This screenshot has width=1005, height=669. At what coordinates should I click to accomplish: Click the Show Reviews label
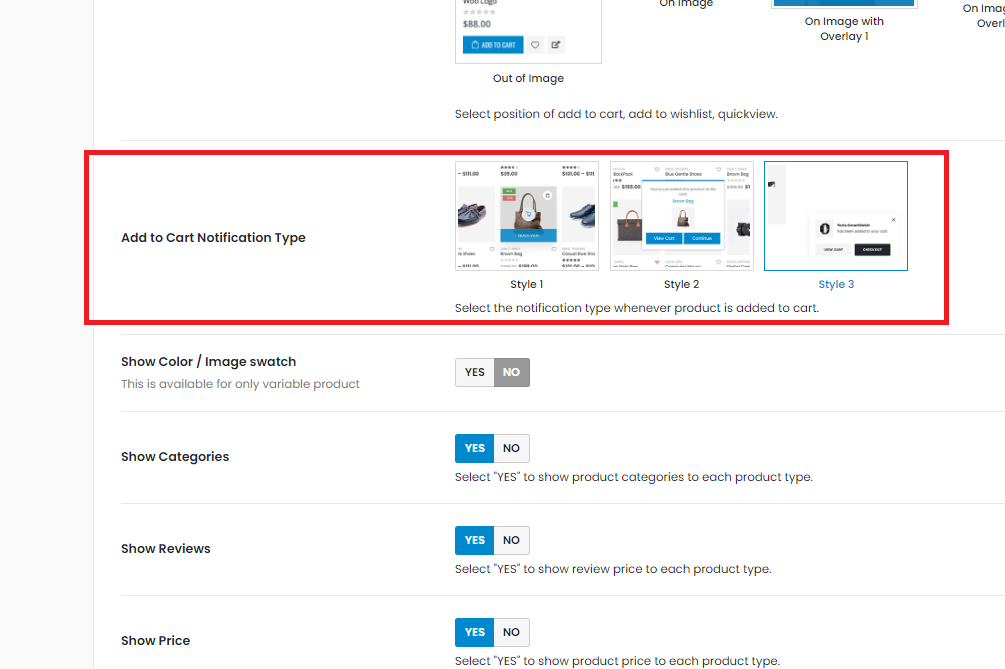[165, 549]
